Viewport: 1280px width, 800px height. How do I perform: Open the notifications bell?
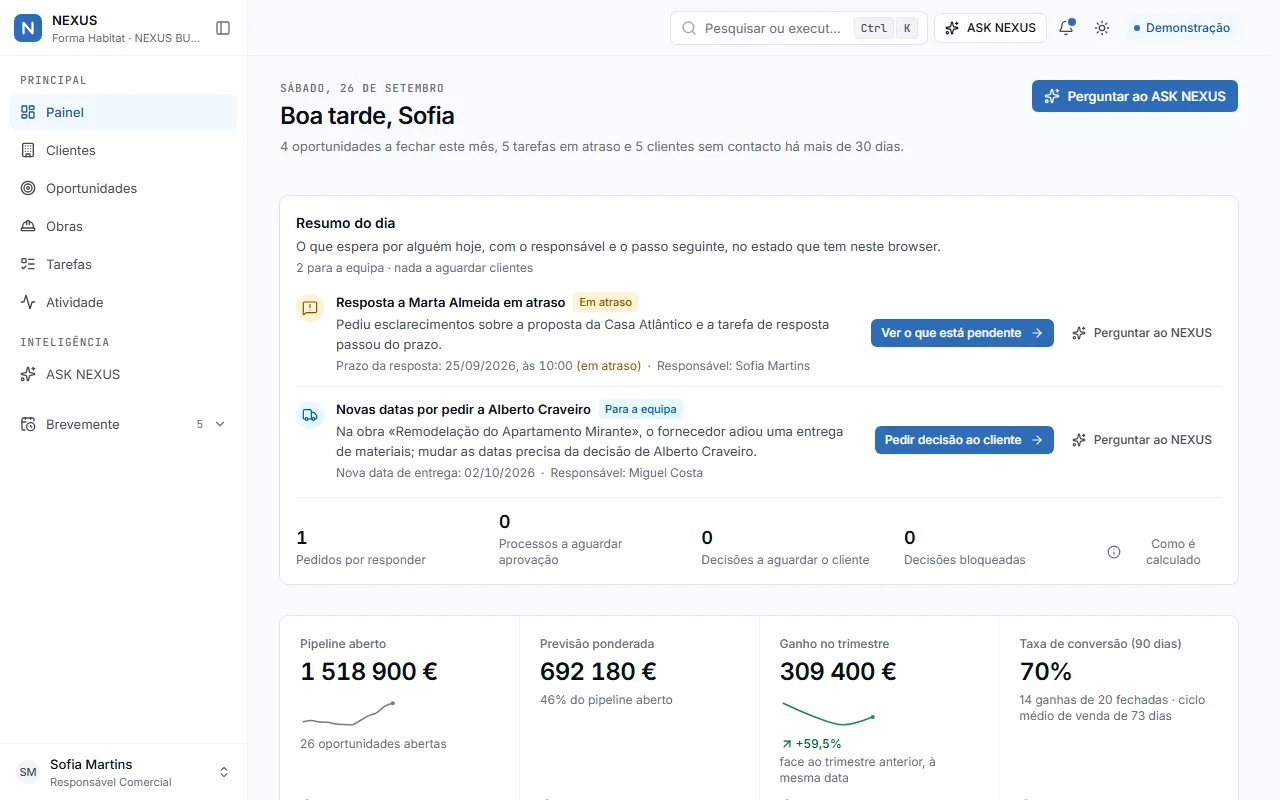[1066, 28]
